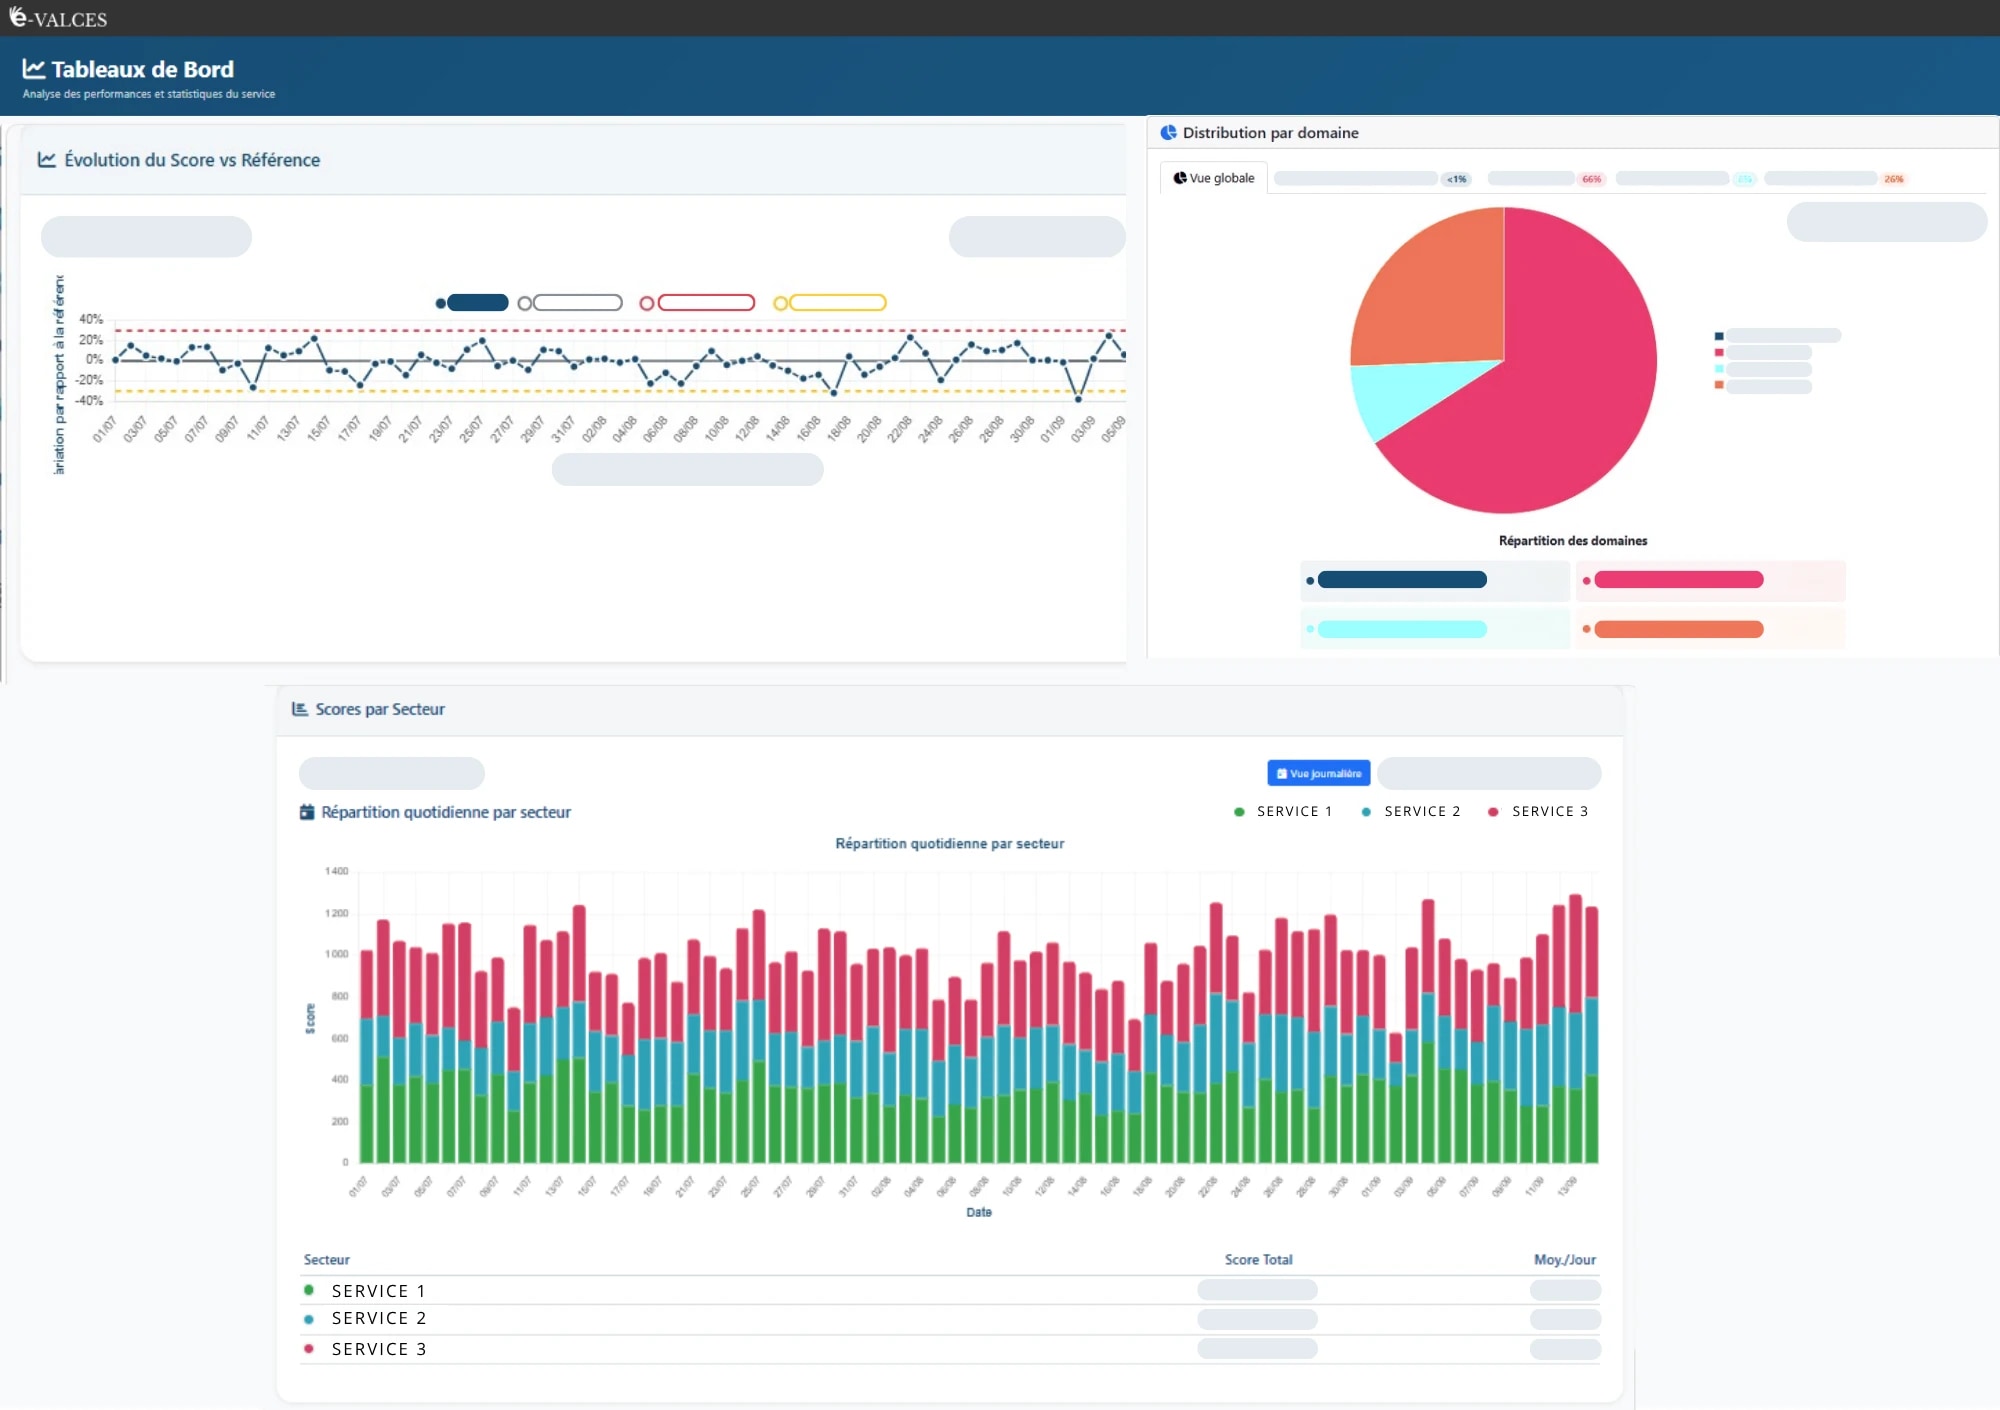Click the bar-chart icon beside Scores par Secteur
This screenshot has width=2000, height=1410.
pos(299,709)
